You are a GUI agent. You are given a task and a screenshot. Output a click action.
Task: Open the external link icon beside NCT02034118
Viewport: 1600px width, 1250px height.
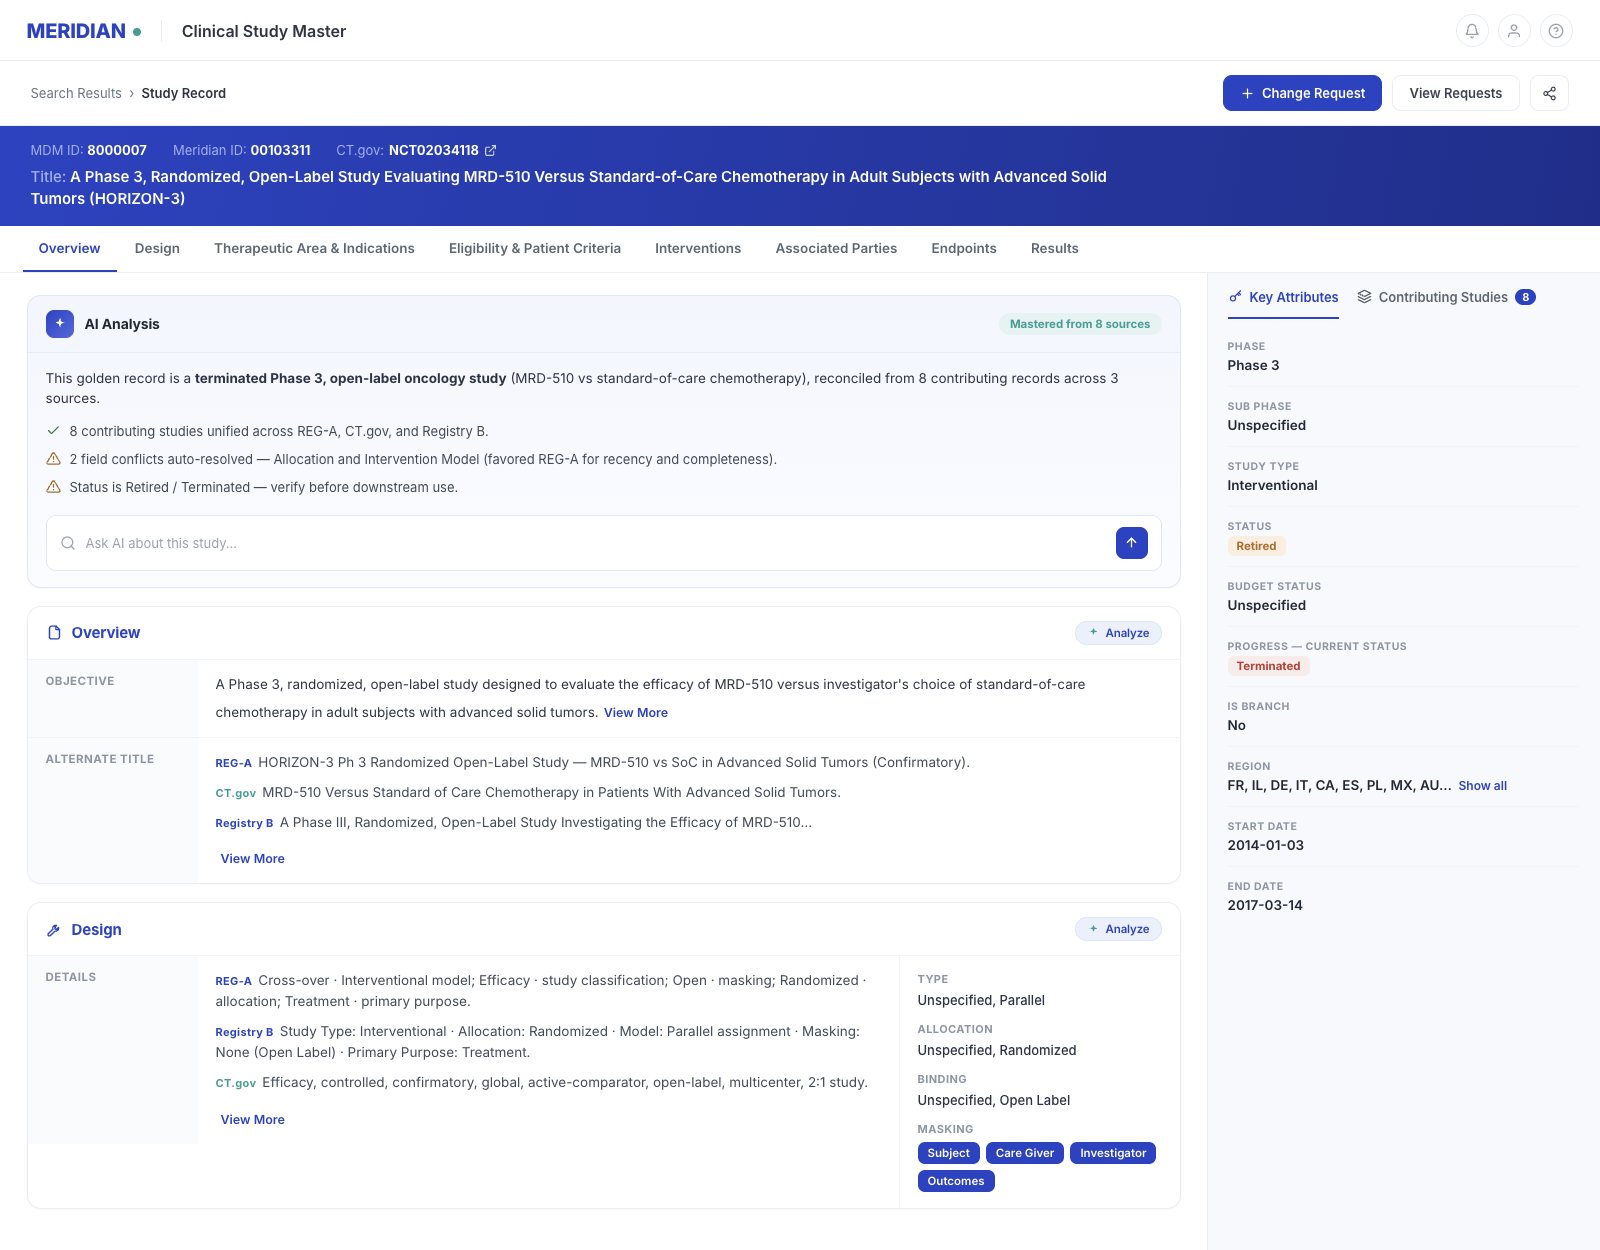coord(490,151)
